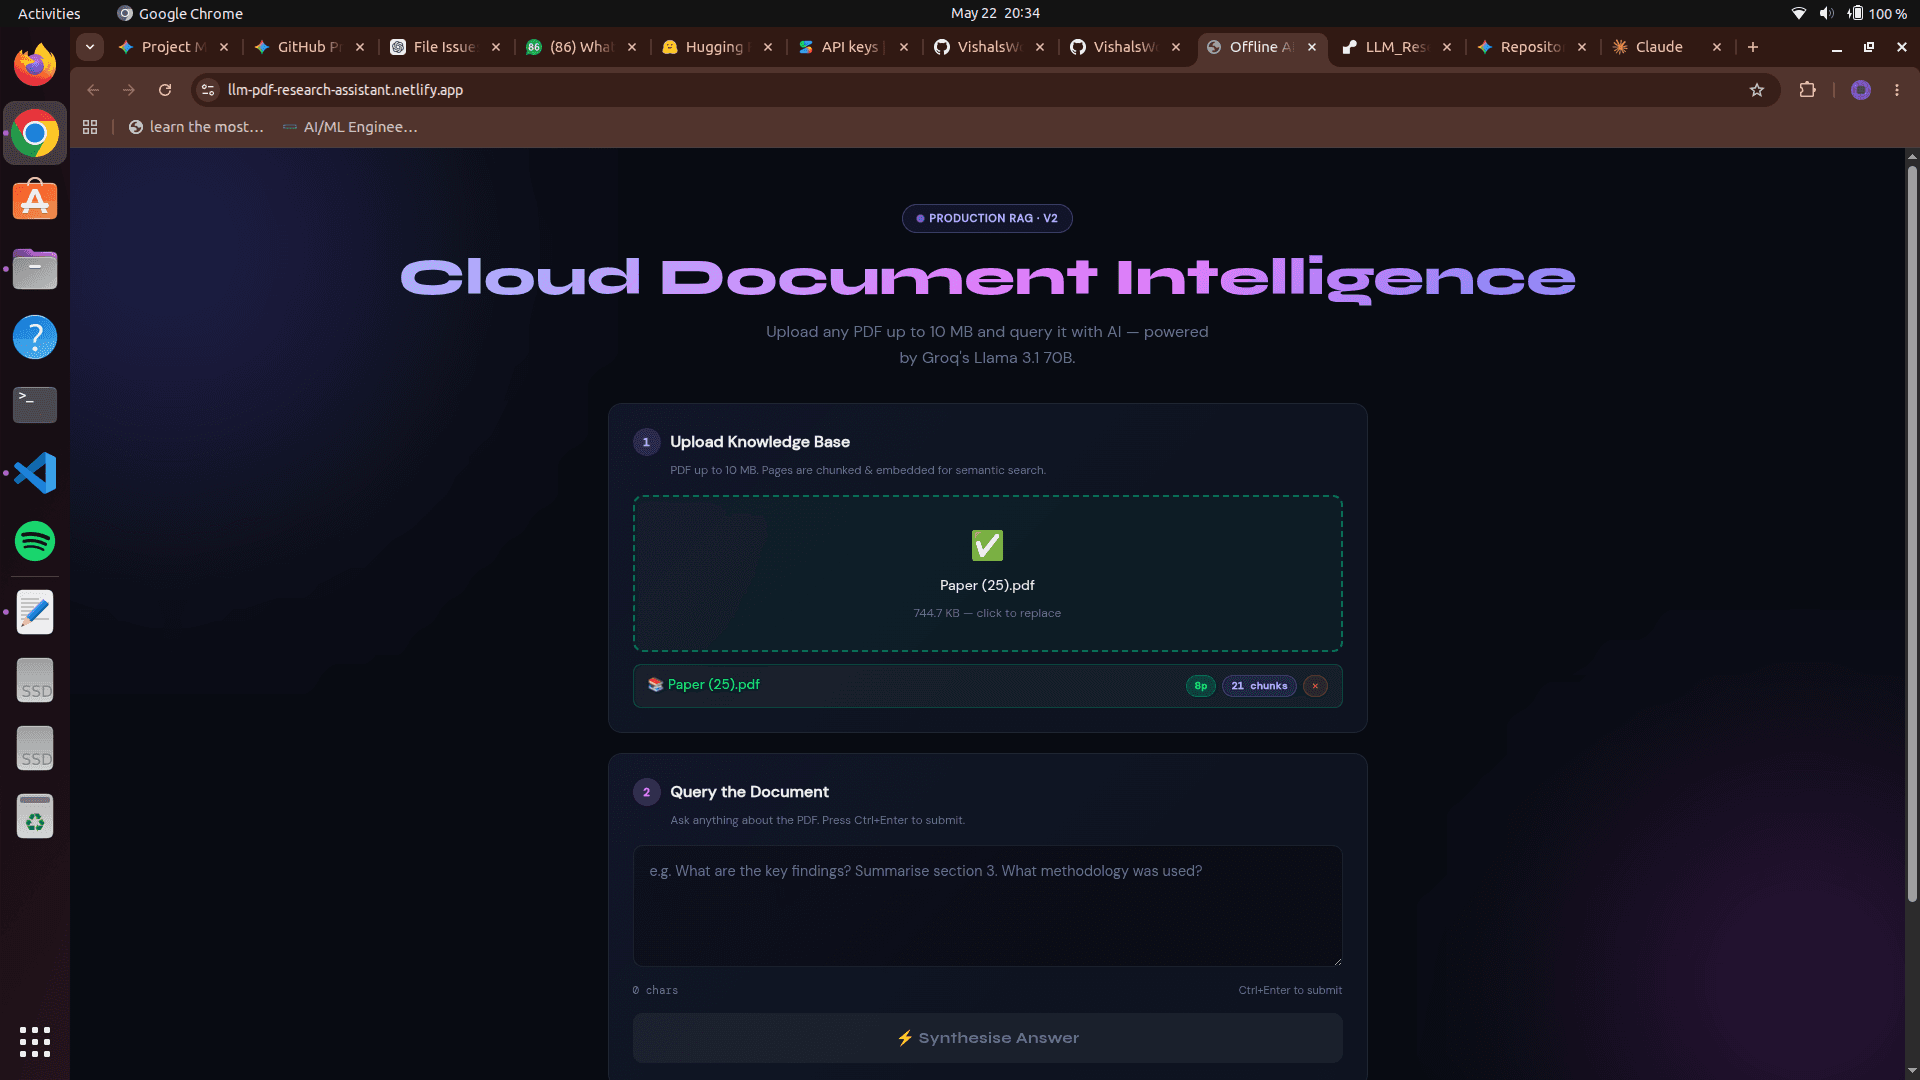
Task: Click Synthesise Answer button
Action: pyautogui.click(x=987, y=1038)
